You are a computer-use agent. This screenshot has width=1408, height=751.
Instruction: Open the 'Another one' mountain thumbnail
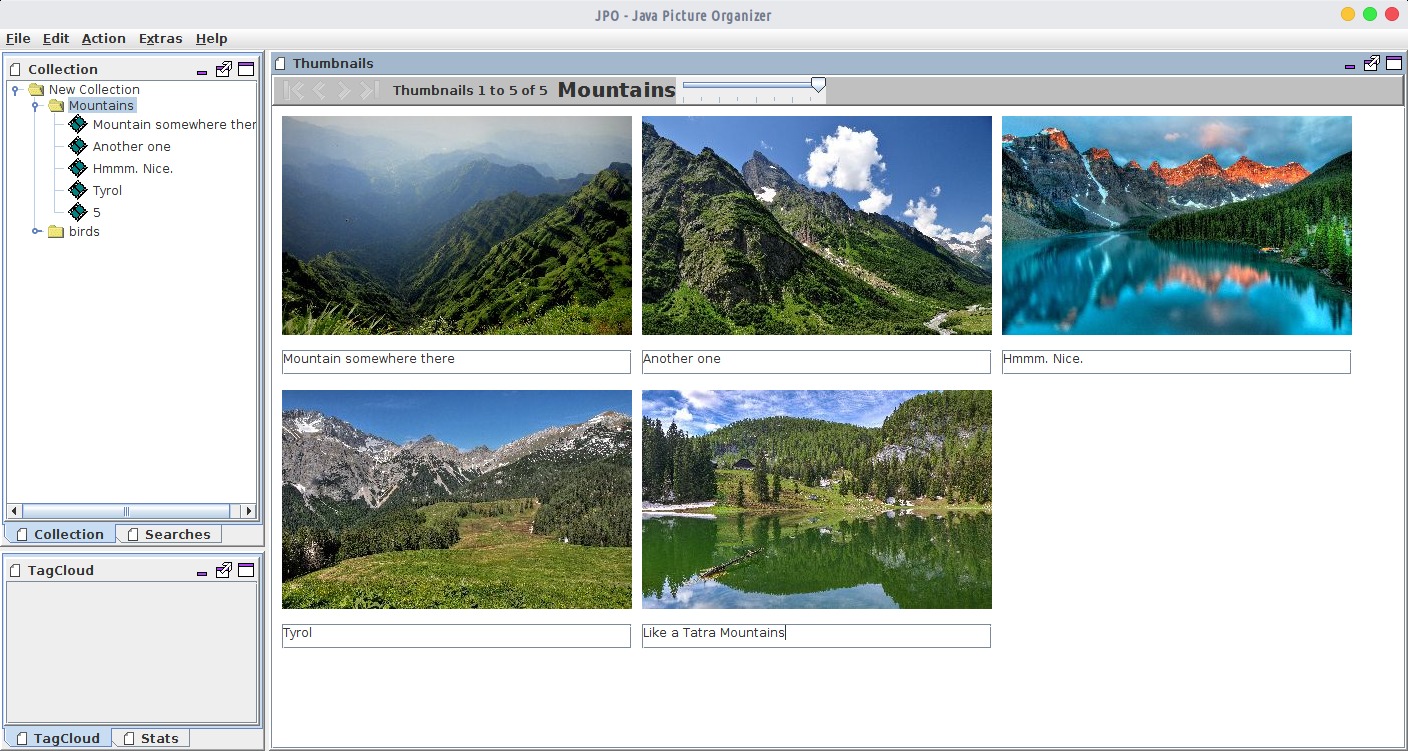817,225
